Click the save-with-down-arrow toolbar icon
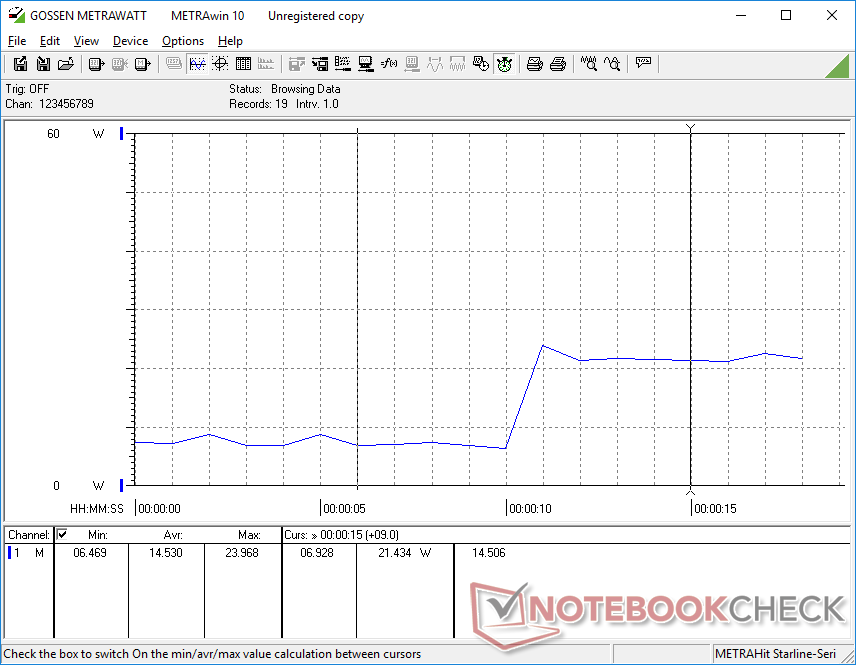The width and height of the screenshot is (856, 665). click(43, 64)
